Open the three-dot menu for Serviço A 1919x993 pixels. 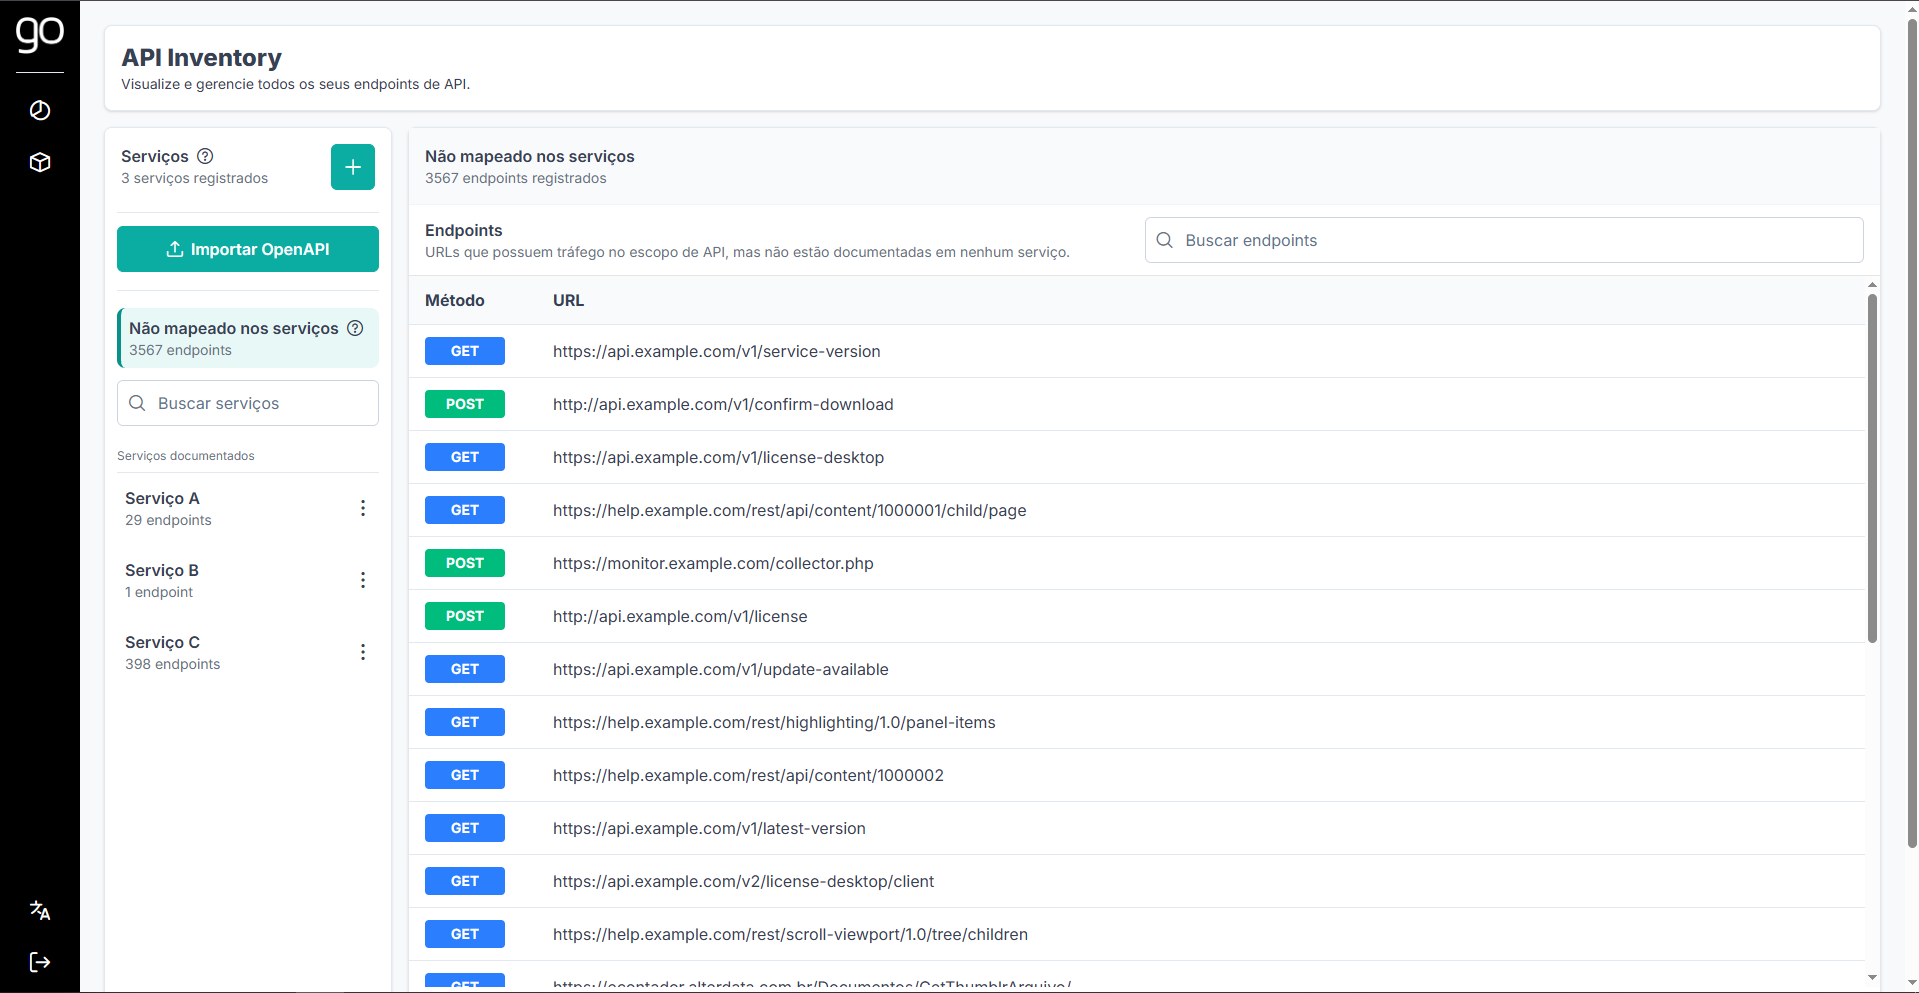click(x=363, y=508)
